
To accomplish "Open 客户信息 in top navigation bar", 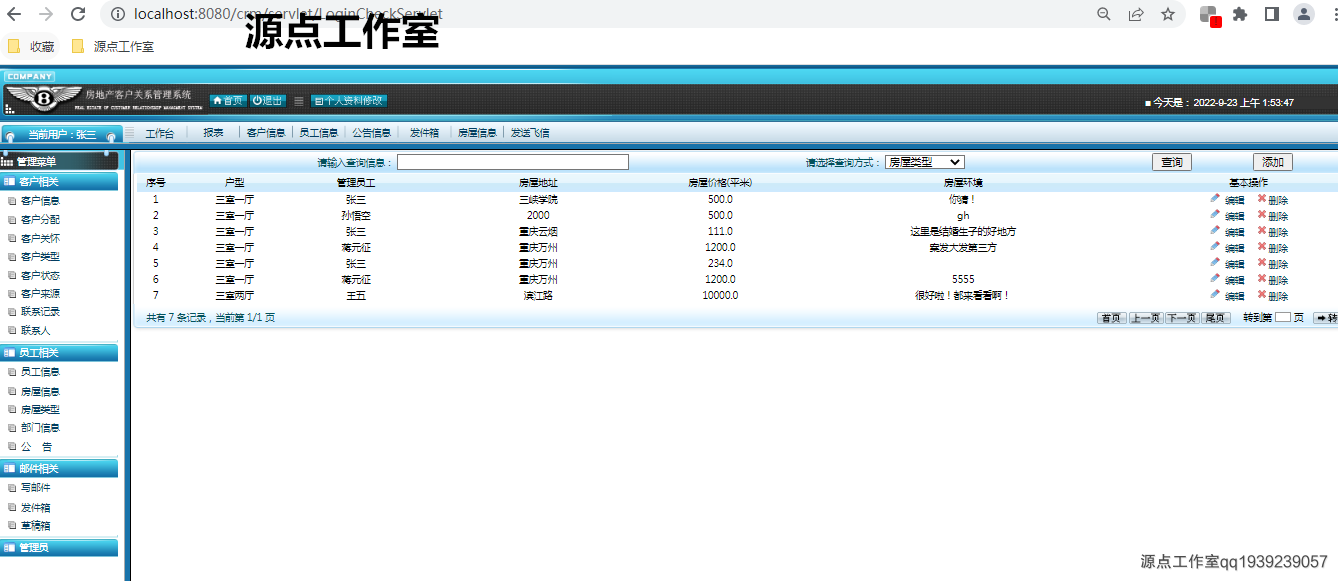I will (266, 133).
